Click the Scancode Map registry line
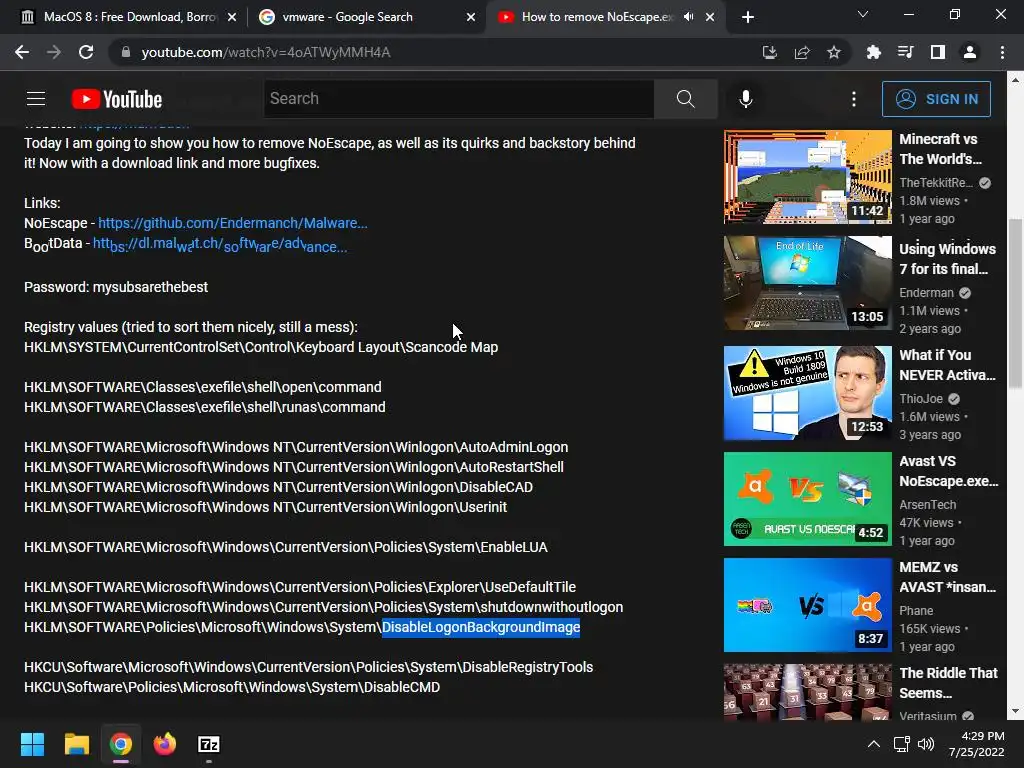Image resolution: width=1024 pixels, height=768 pixels. (261, 347)
